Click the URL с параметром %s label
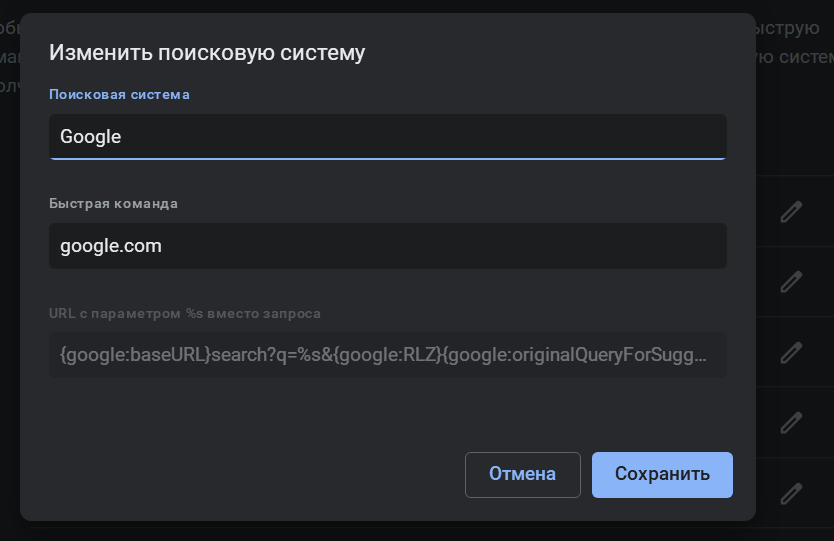The width and height of the screenshot is (834, 541). click(x=185, y=313)
